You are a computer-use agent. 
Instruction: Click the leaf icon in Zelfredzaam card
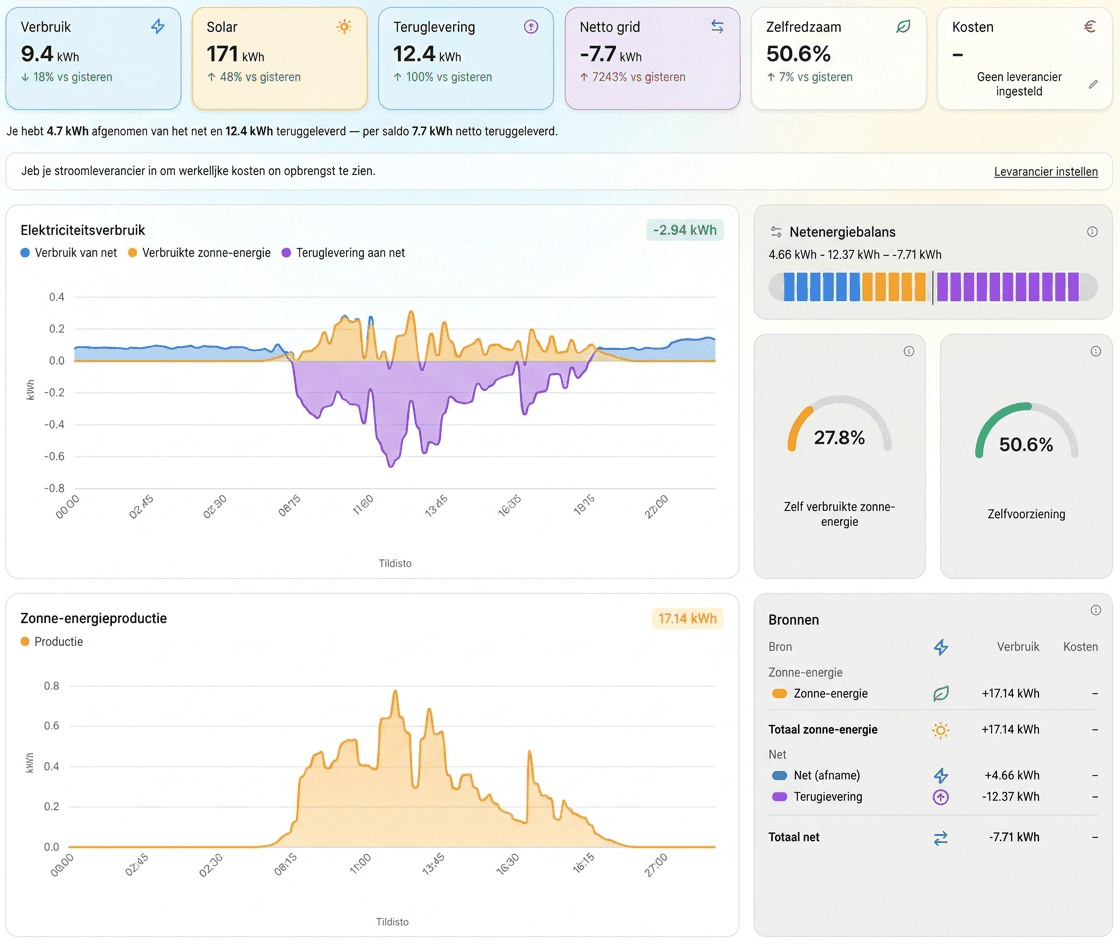pos(904,26)
